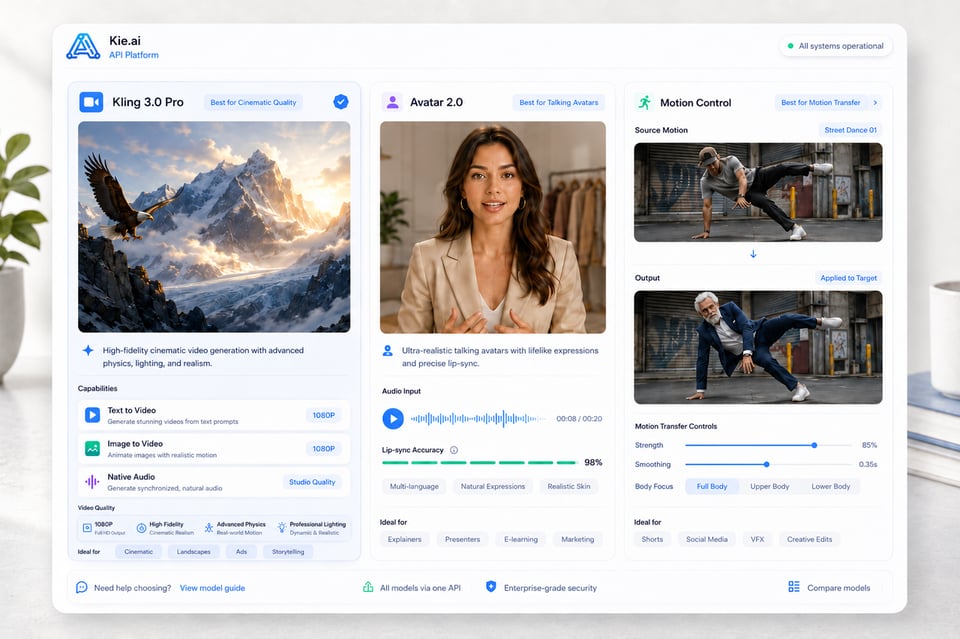The height and width of the screenshot is (639, 960).
Task: Play the audio input sample
Action: 393,419
